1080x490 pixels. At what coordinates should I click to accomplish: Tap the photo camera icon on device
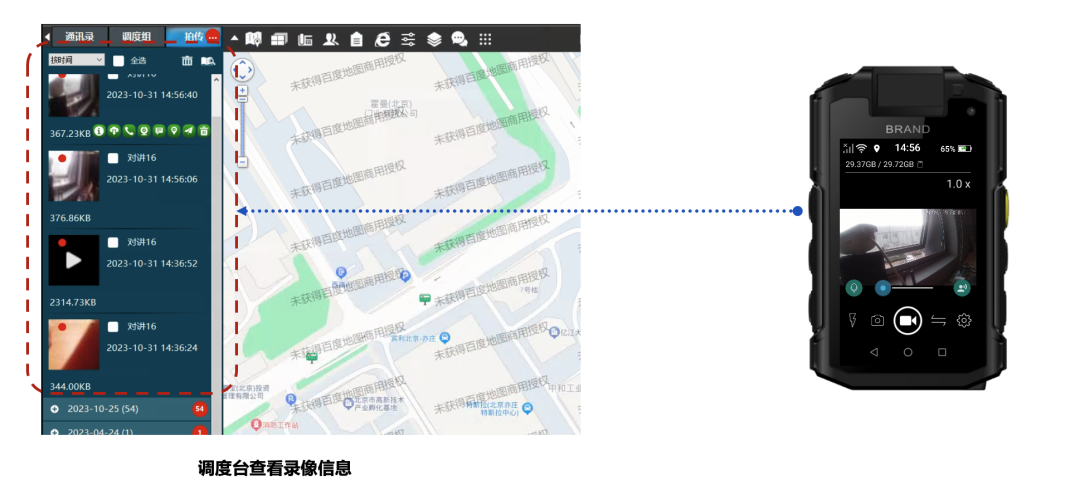[878, 320]
